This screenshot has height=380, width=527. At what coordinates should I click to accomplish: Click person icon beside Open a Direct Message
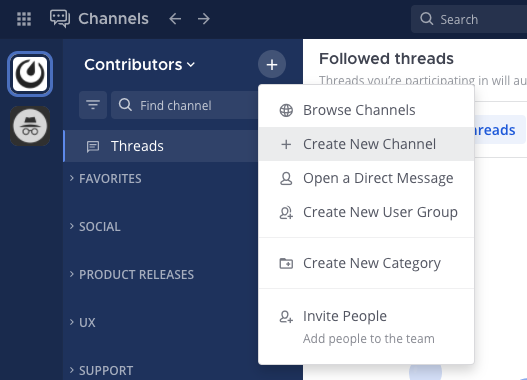tap(286, 178)
